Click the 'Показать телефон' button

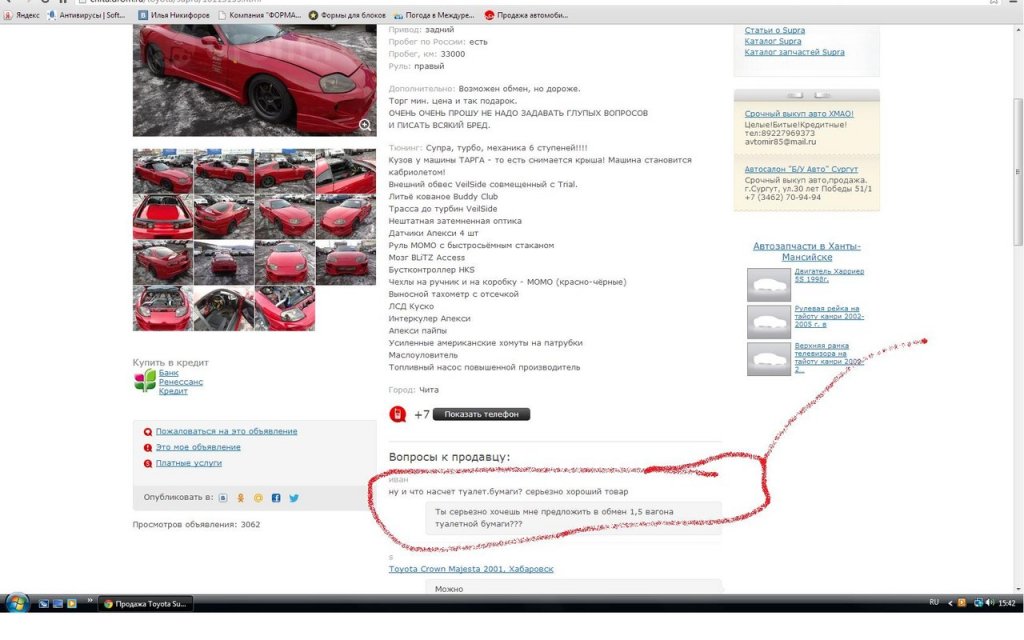point(481,414)
